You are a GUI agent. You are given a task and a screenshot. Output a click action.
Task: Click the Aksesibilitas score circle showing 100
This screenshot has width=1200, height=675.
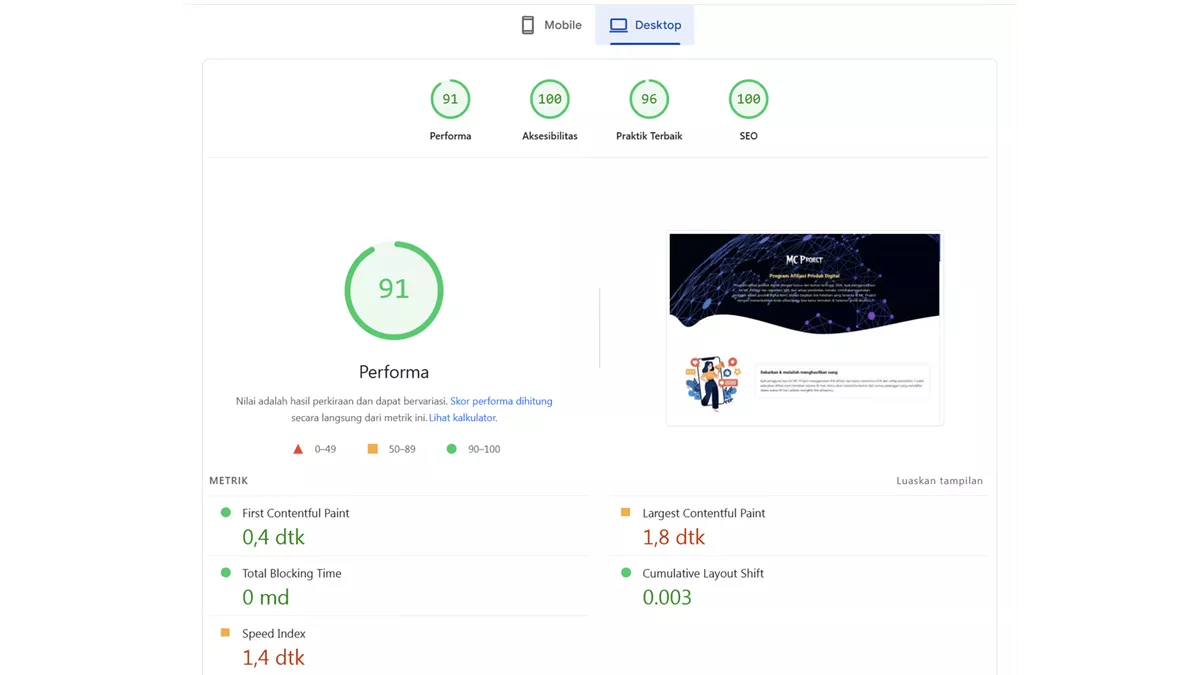point(549,98)
